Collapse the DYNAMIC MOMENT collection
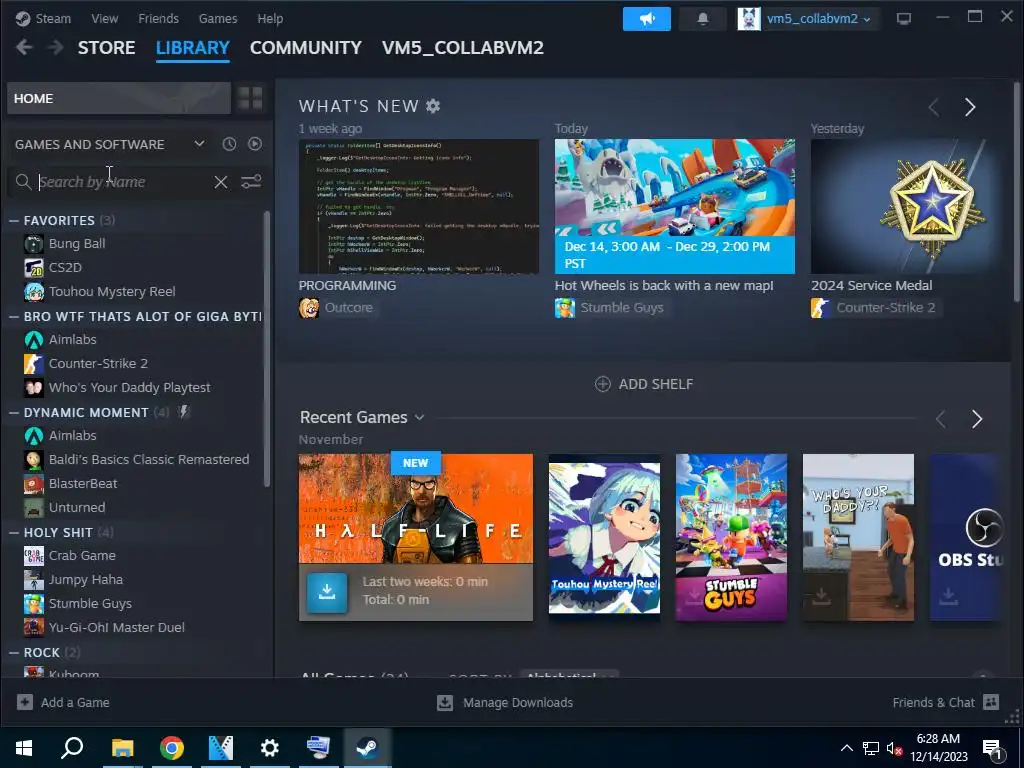This screenshot has width=1024, height=768. coord(14,413)
